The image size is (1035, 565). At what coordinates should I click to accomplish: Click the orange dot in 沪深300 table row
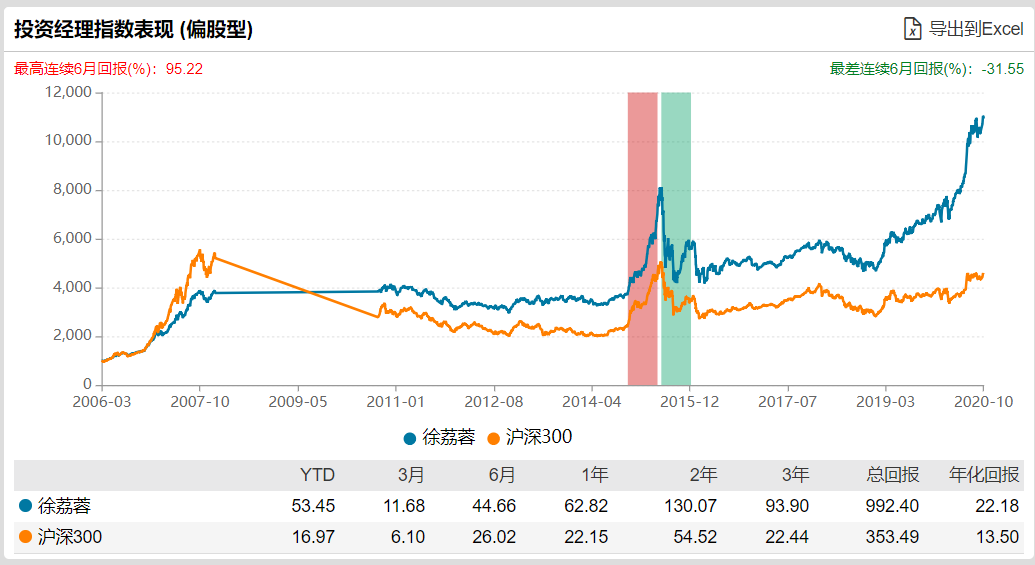(25, 538)
